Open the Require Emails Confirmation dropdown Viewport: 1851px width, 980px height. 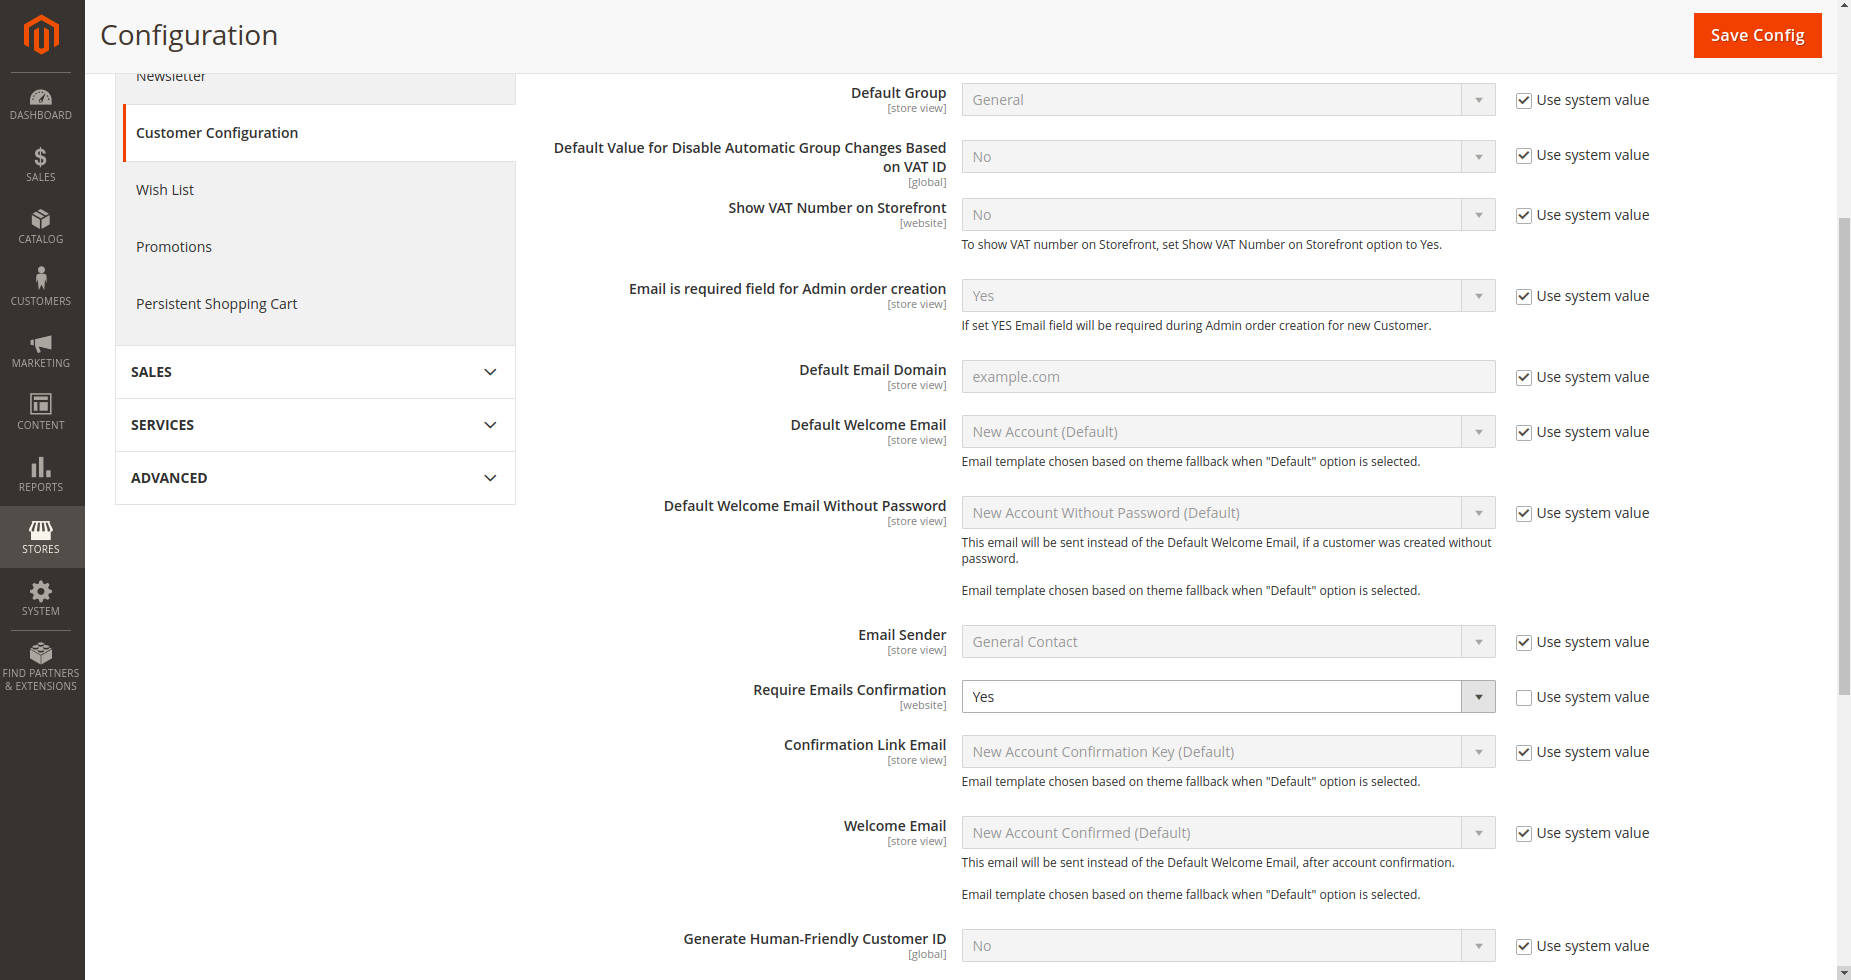1228,697
